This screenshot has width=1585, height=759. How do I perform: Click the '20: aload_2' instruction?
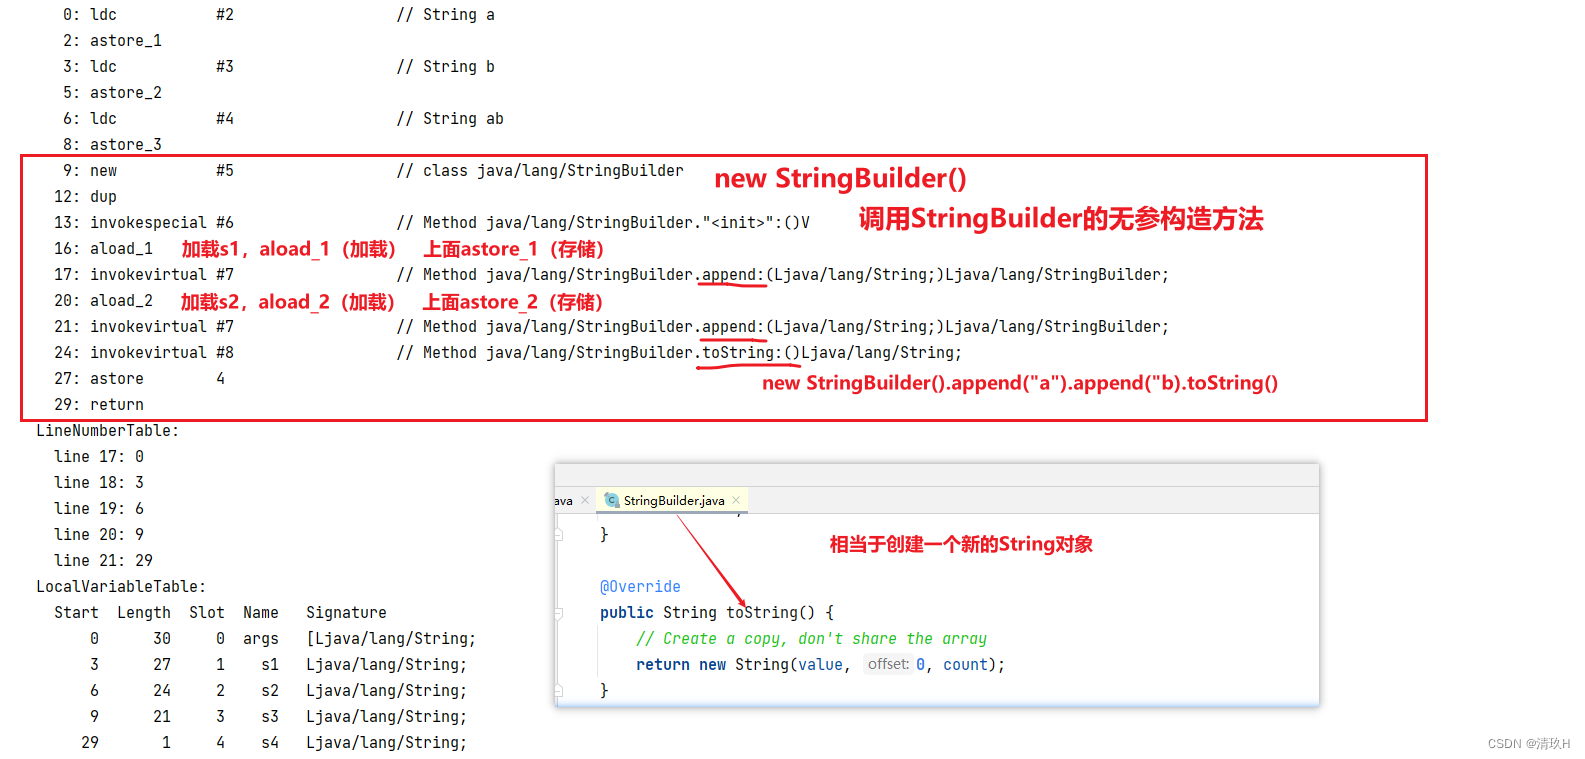103,301
